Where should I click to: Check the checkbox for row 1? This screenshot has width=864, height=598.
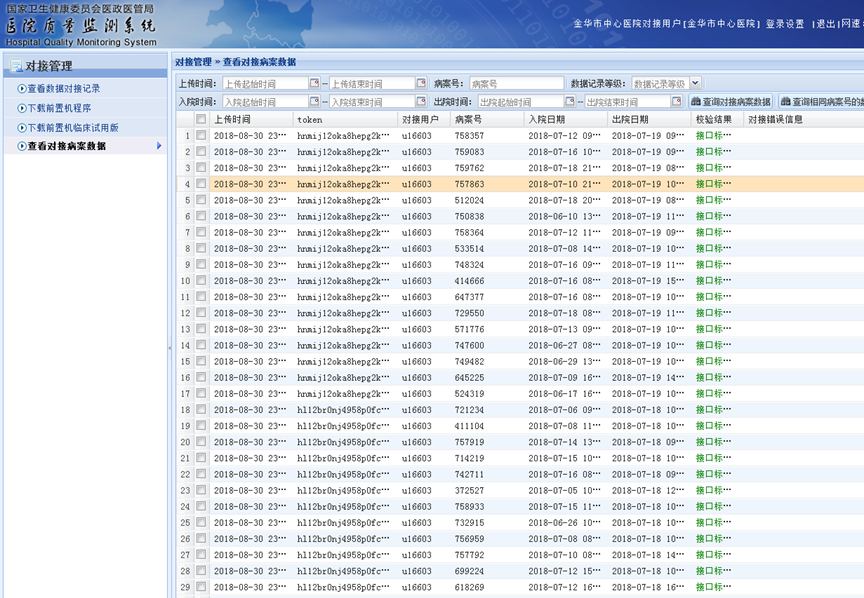click(x=201, y=136)
